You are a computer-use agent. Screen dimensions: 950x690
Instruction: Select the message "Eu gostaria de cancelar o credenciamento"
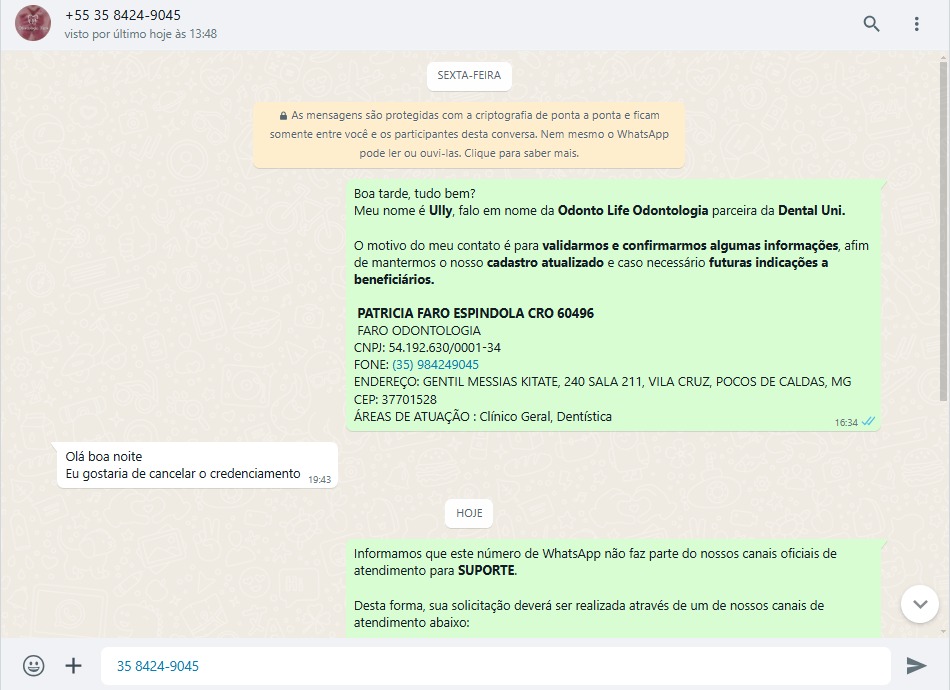pos(183,474)
